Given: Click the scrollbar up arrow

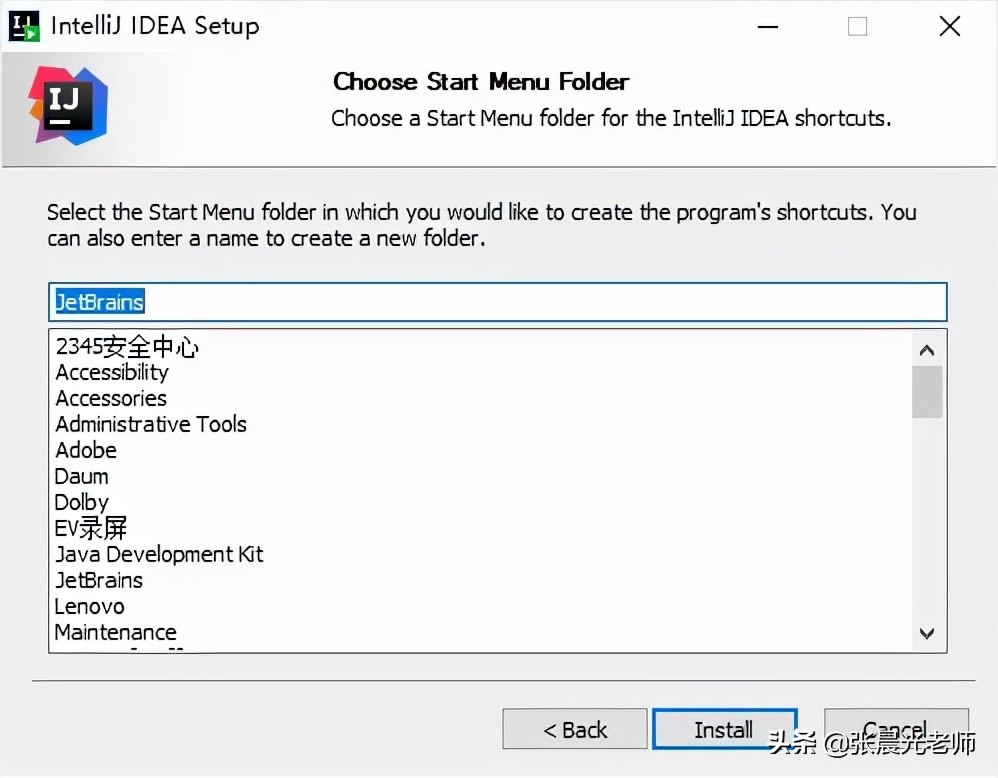Looking at the screenshot, I should tap(927, 350).
